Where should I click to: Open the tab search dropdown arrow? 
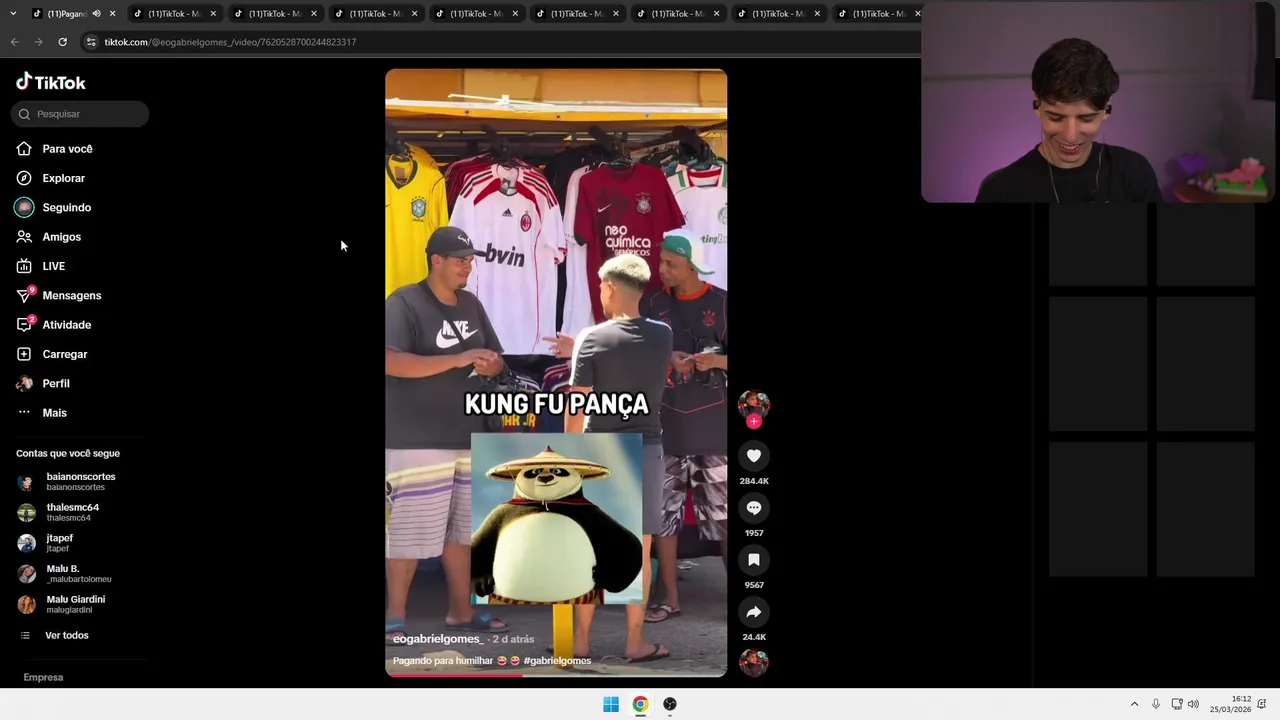click(x=13, y=14)
